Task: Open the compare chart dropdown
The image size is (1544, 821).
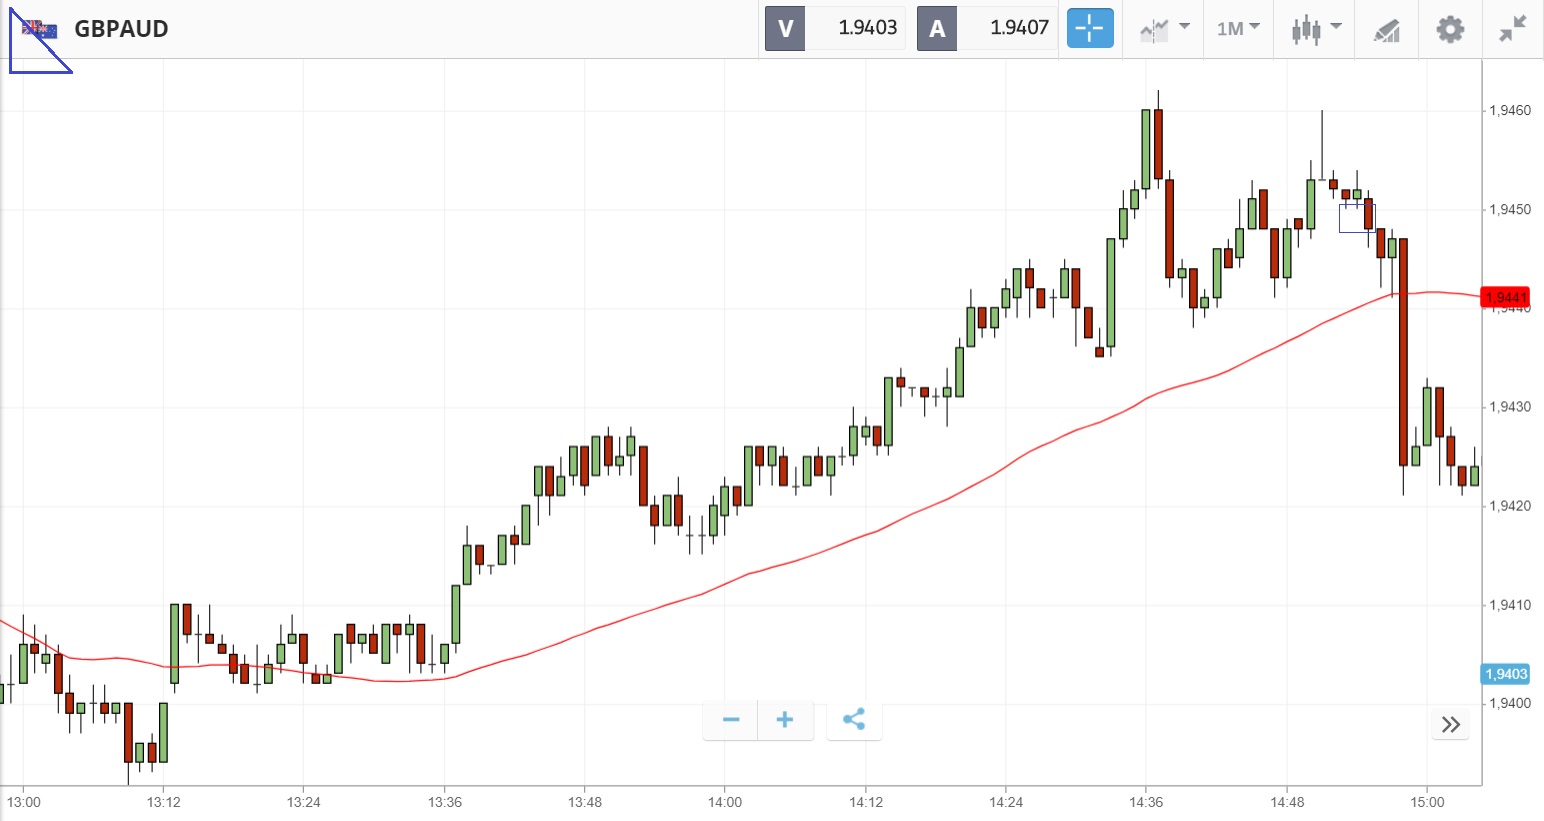Action: click(x=1164, y=29)
